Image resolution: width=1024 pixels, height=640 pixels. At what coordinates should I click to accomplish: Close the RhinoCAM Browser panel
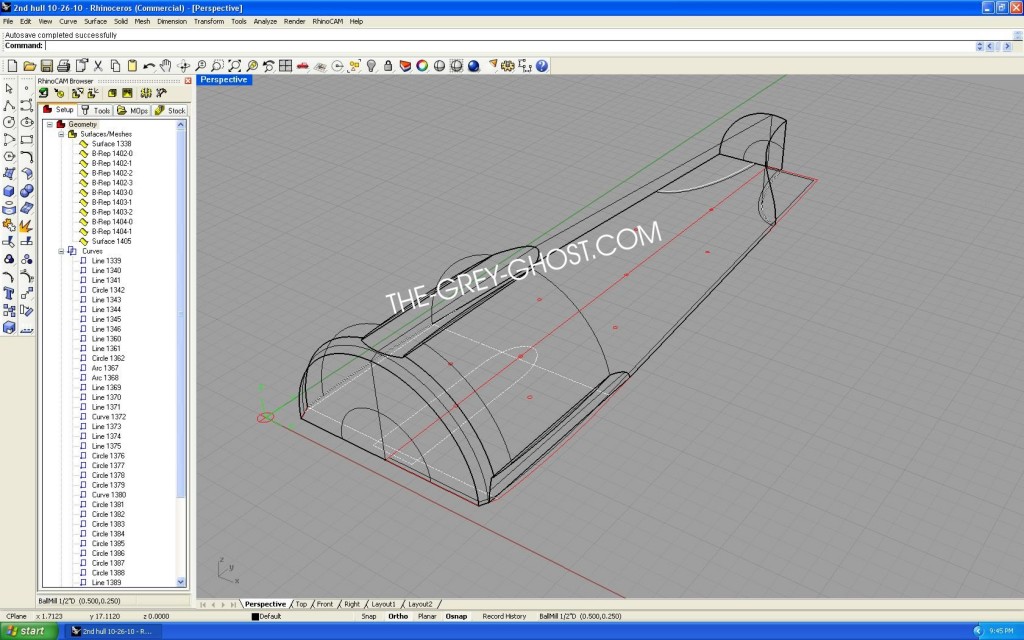tap(188, 81)
